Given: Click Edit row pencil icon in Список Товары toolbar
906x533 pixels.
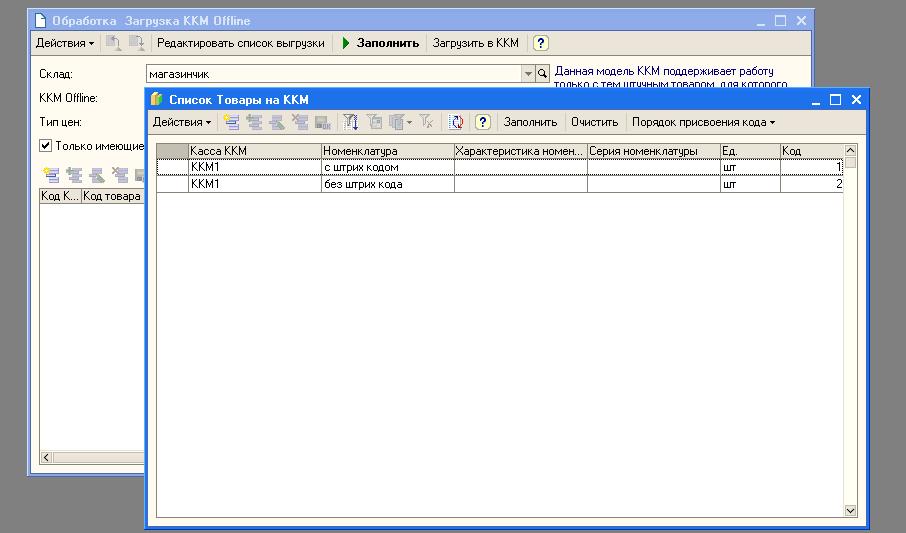Looking at the screenshot, I should tap(277, 122).
